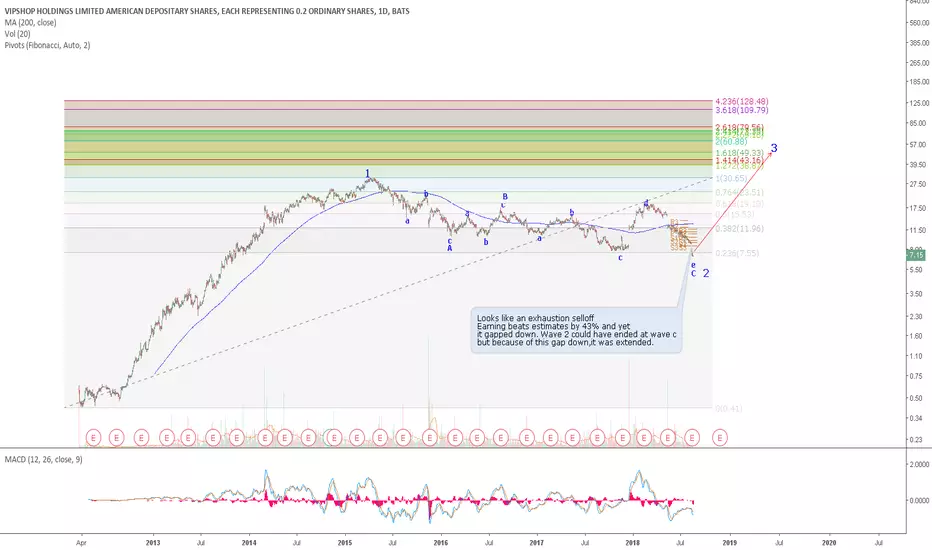Select the MA (200, close) indicator label
Screen dimensions: 932x550
(x=30, y=23)
